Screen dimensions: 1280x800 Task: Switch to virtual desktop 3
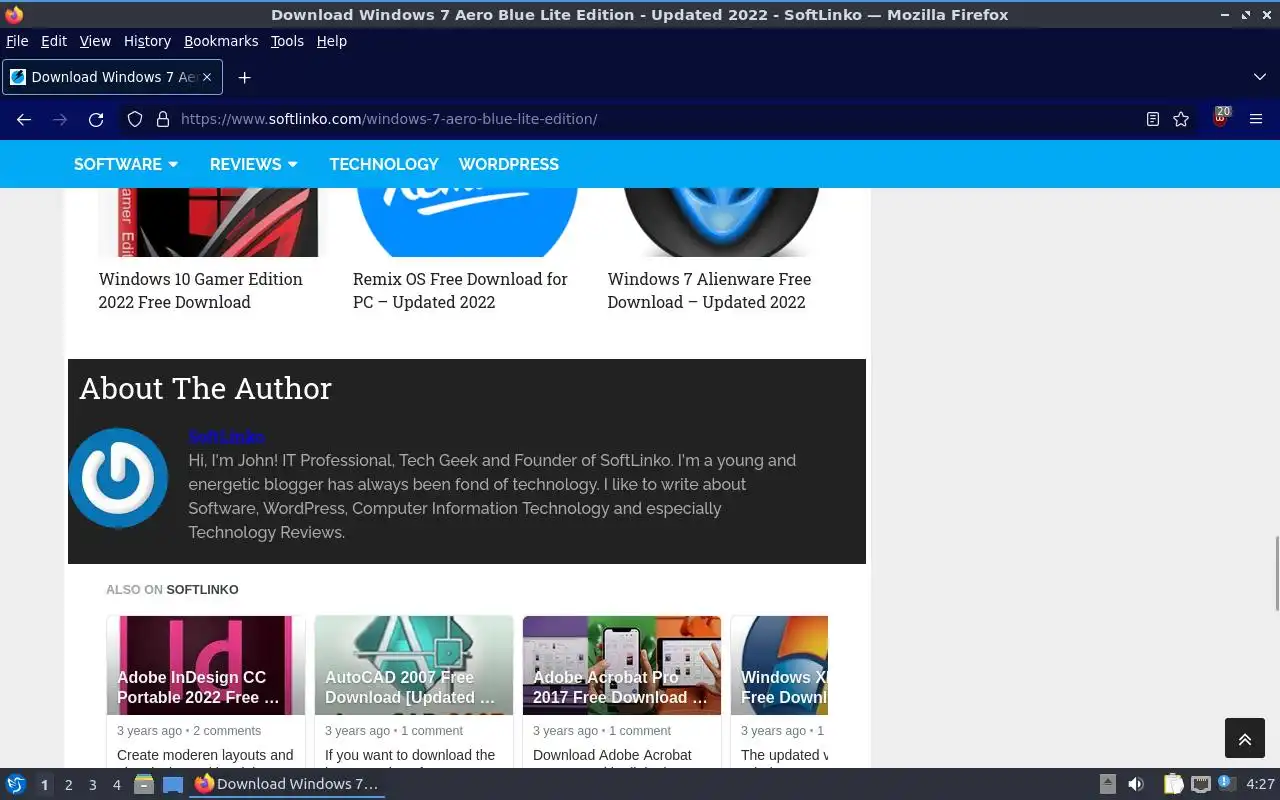coord(92,785)
